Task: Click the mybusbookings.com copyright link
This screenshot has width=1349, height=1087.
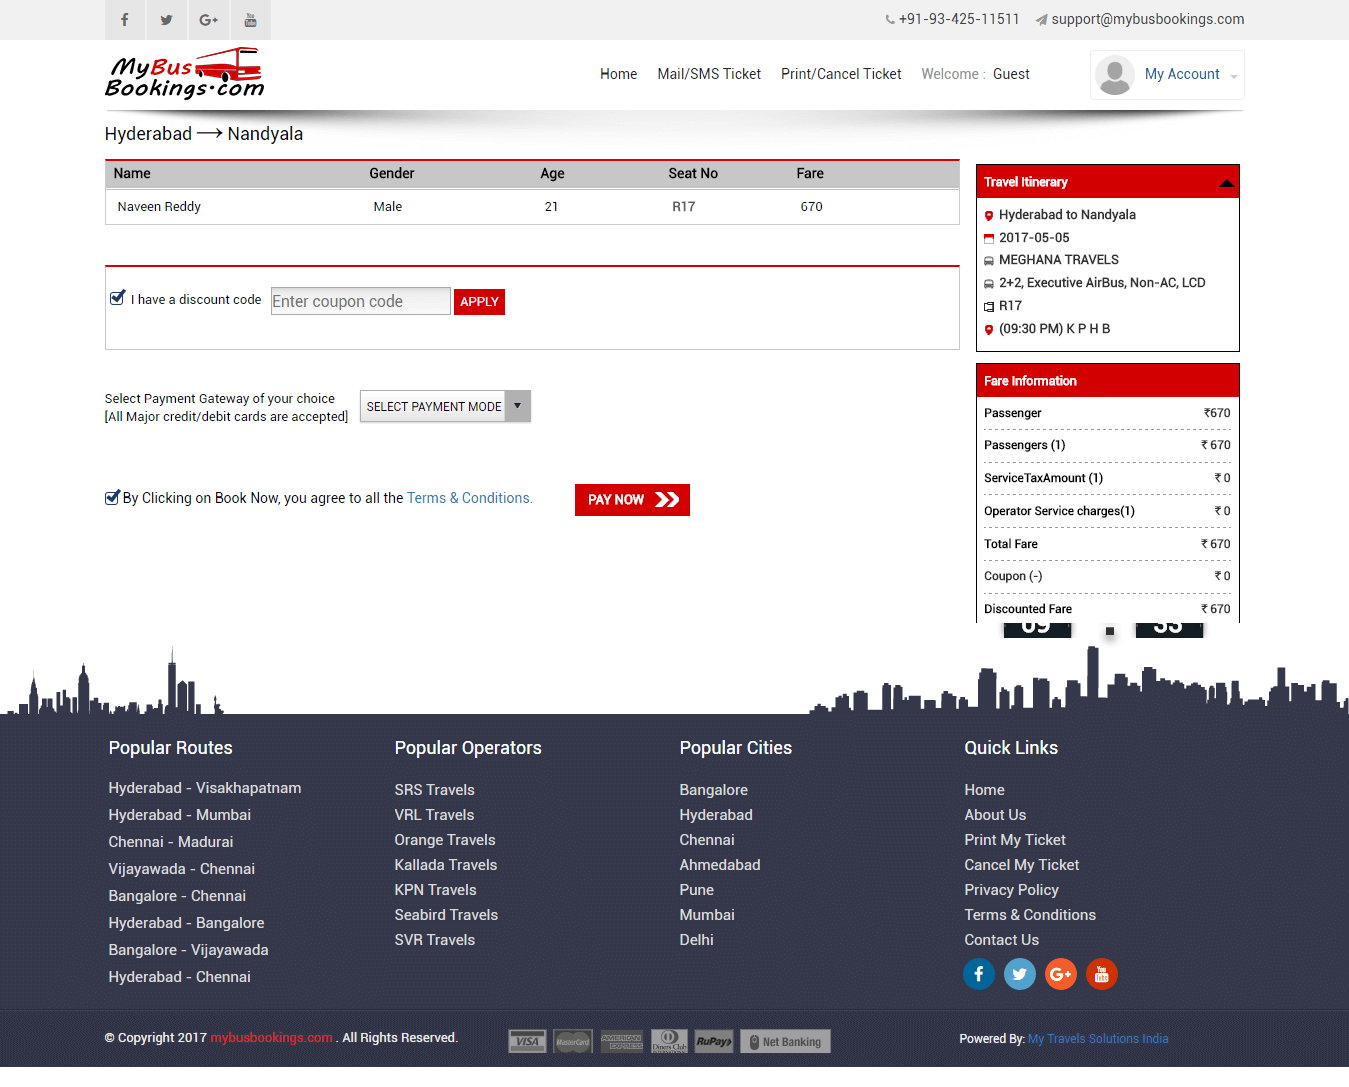Action: (272, 1038)
